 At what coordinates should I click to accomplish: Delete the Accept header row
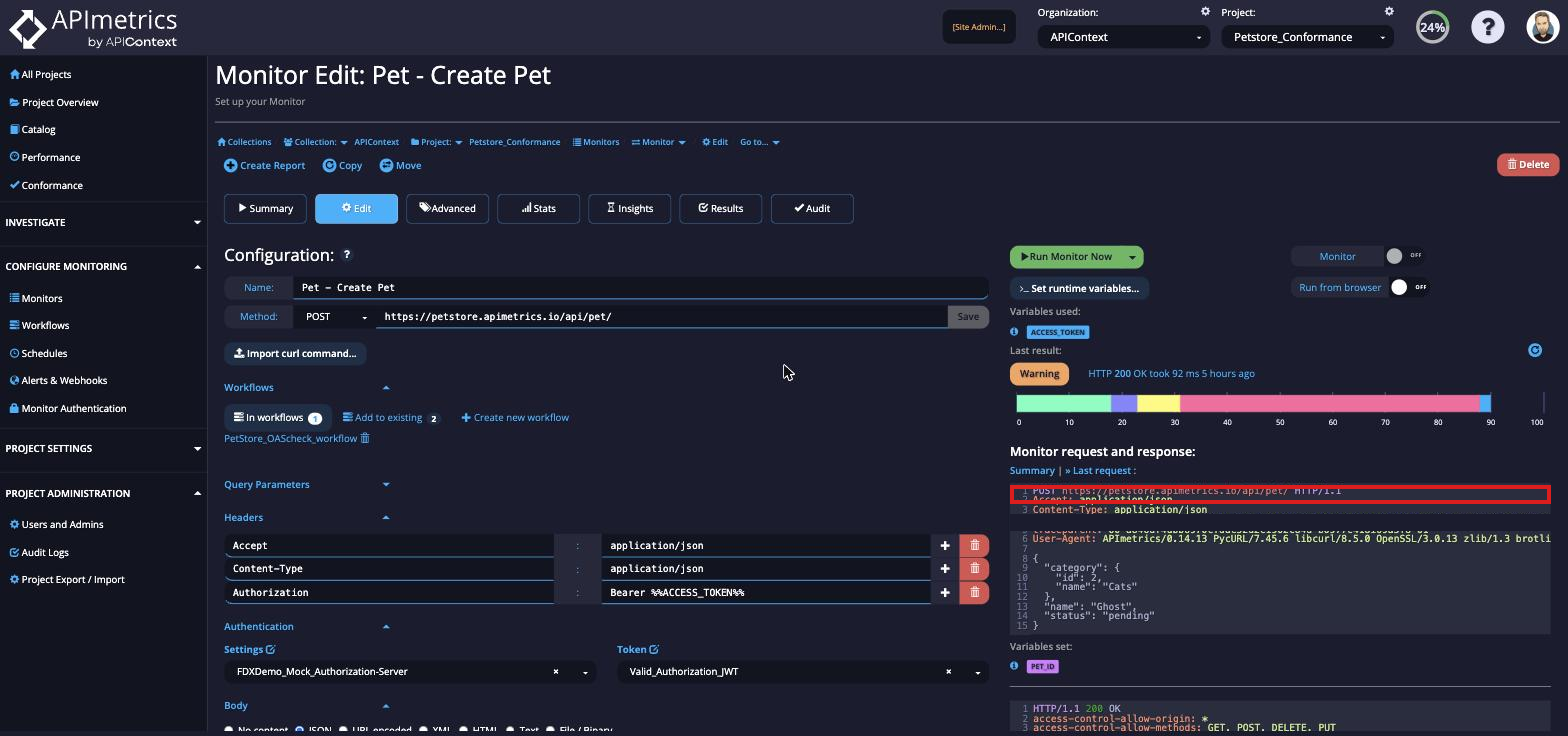pos(975,545)
